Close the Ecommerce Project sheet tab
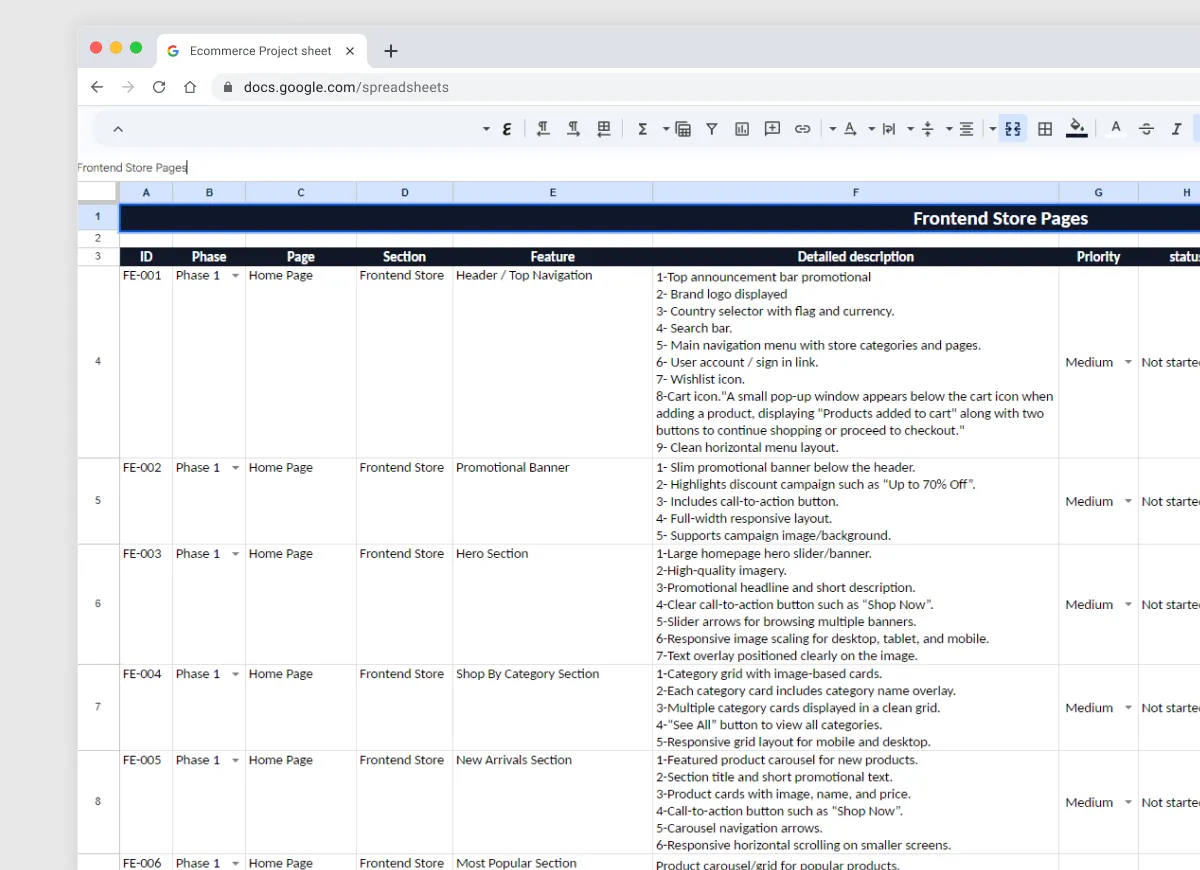This screenshot has width=1200, height=870. tap(350, 51)
